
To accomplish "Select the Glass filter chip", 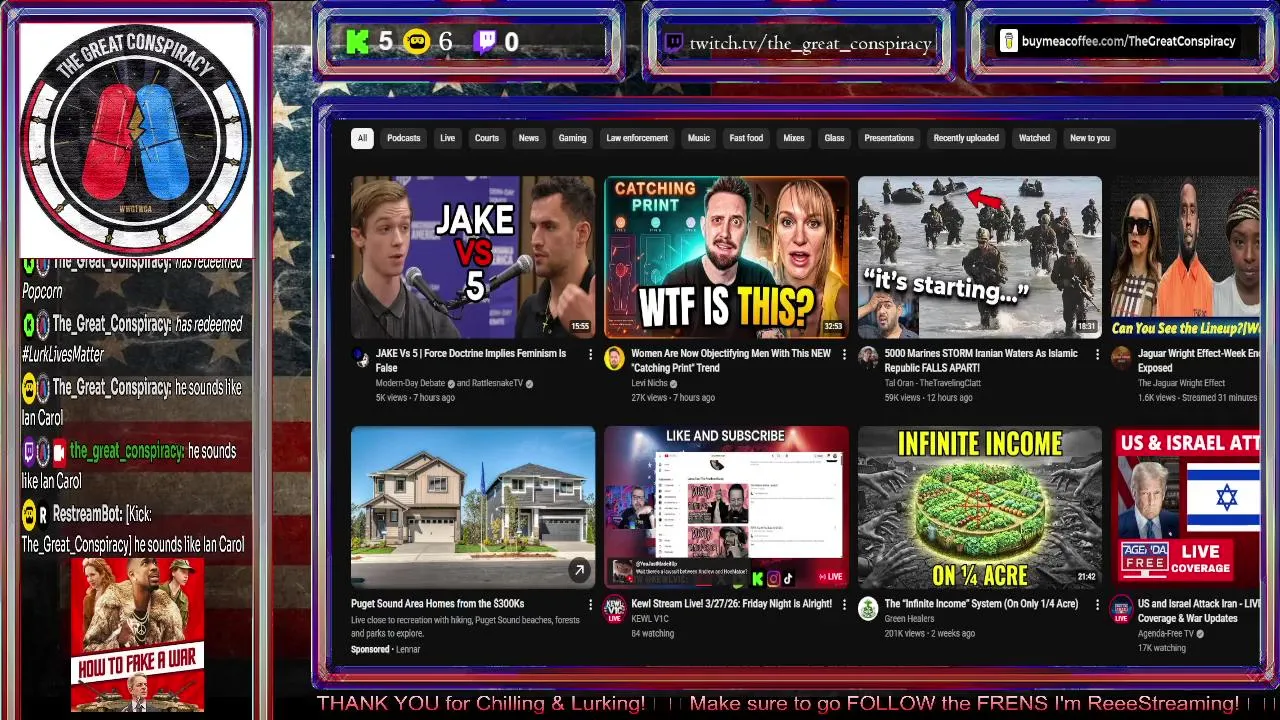I will (x=834, y=138).
